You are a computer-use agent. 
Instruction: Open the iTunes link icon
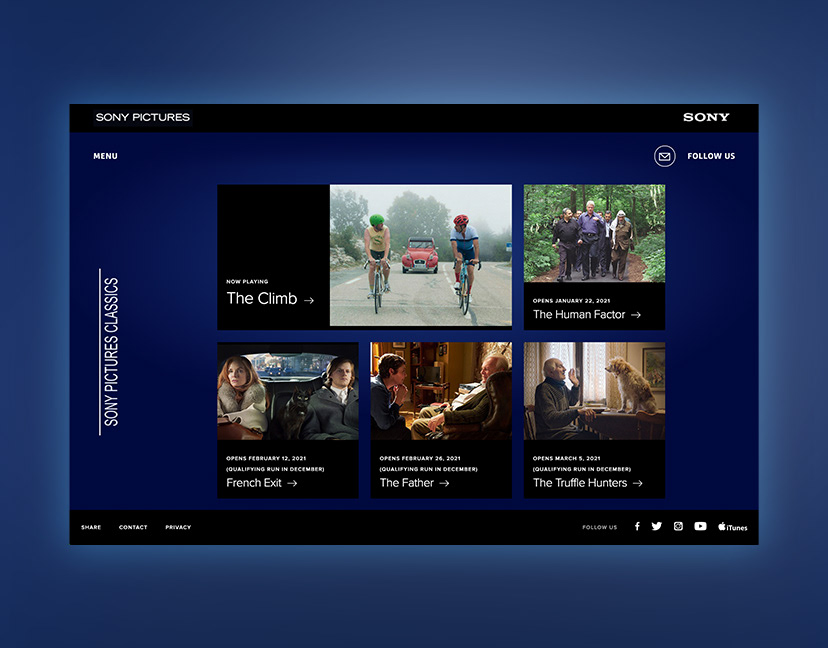732,527
